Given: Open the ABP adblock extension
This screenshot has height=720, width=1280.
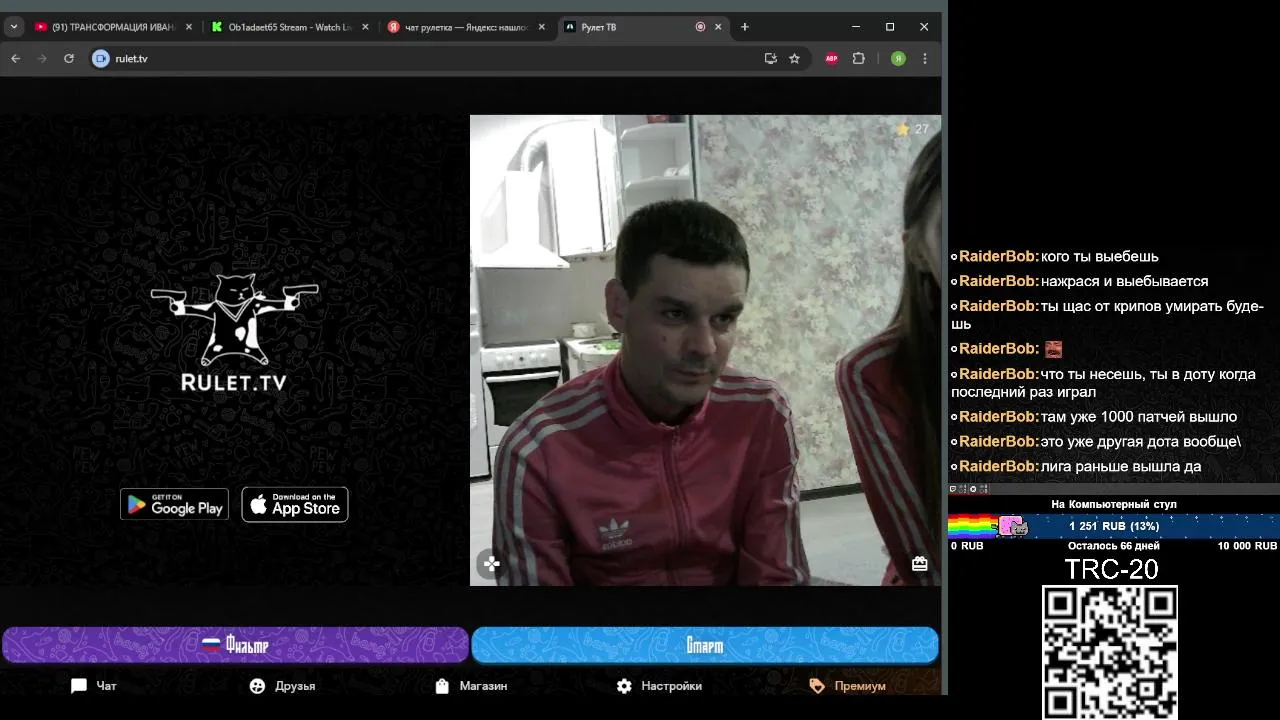Looking at the screenshot, I should click(x=832, y=59).
